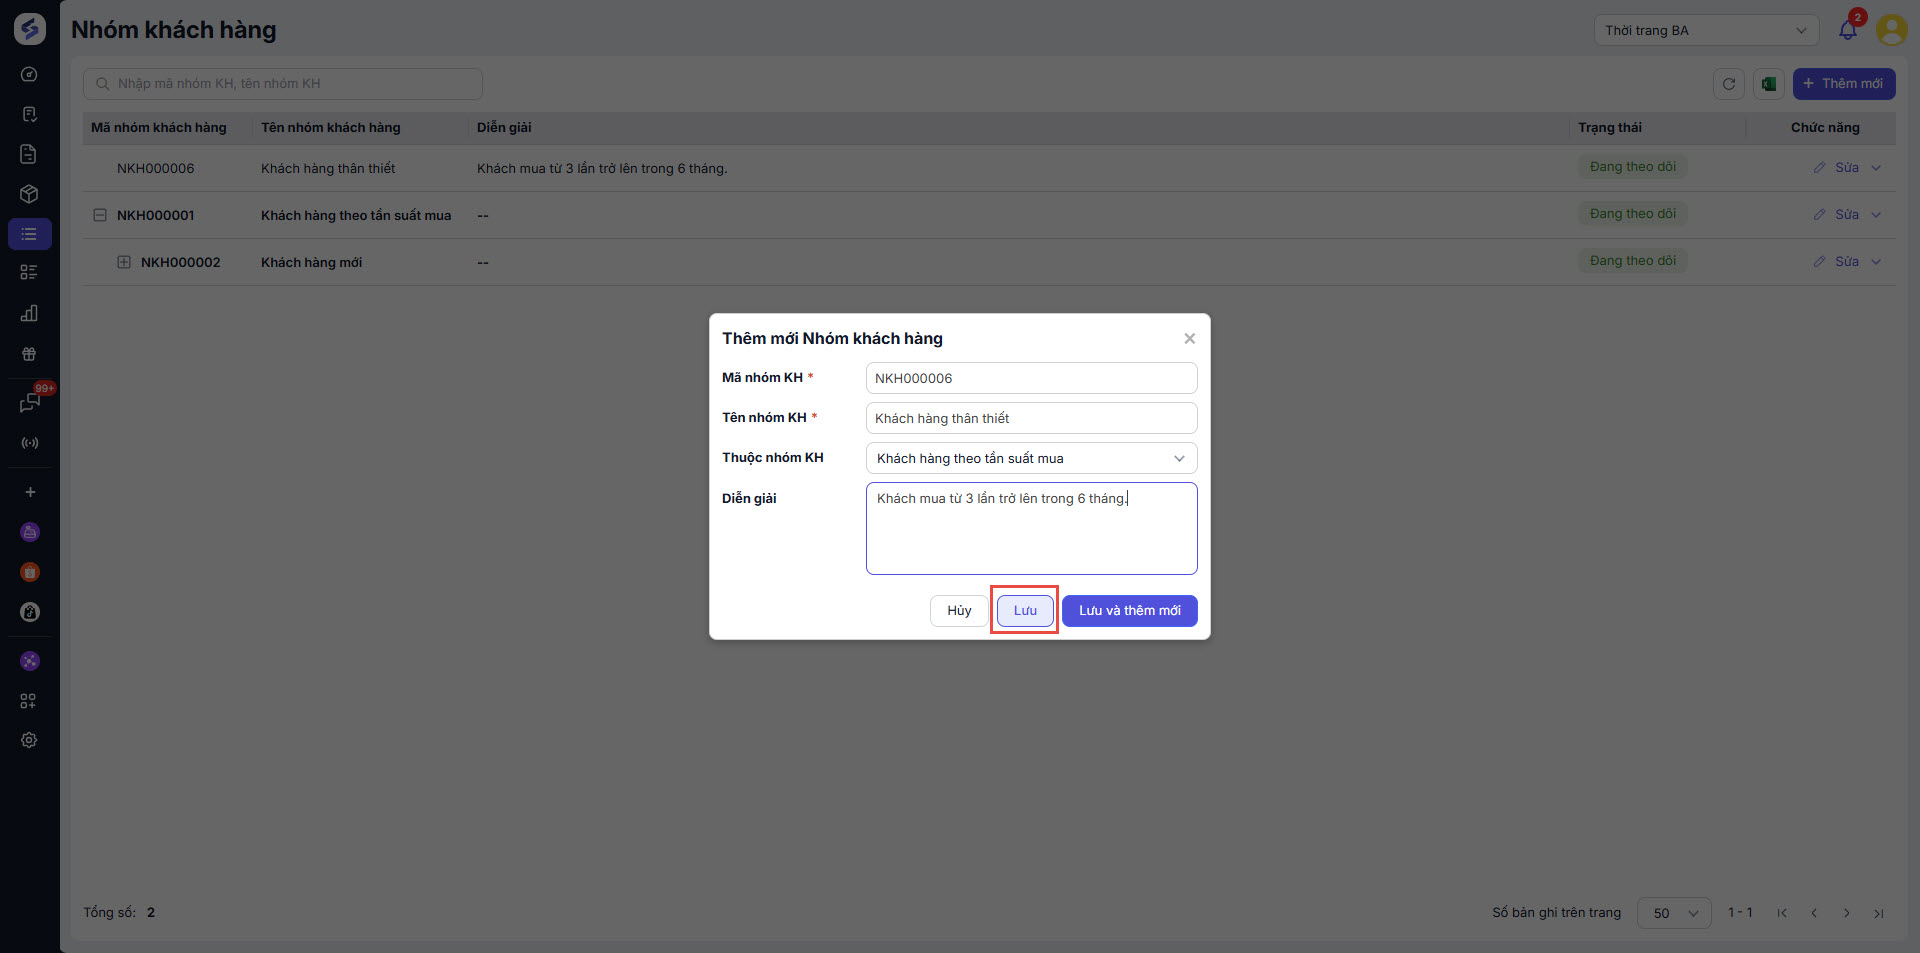
Task: Select the list menu item in the sidebar
Action: [x=29, y=234]
